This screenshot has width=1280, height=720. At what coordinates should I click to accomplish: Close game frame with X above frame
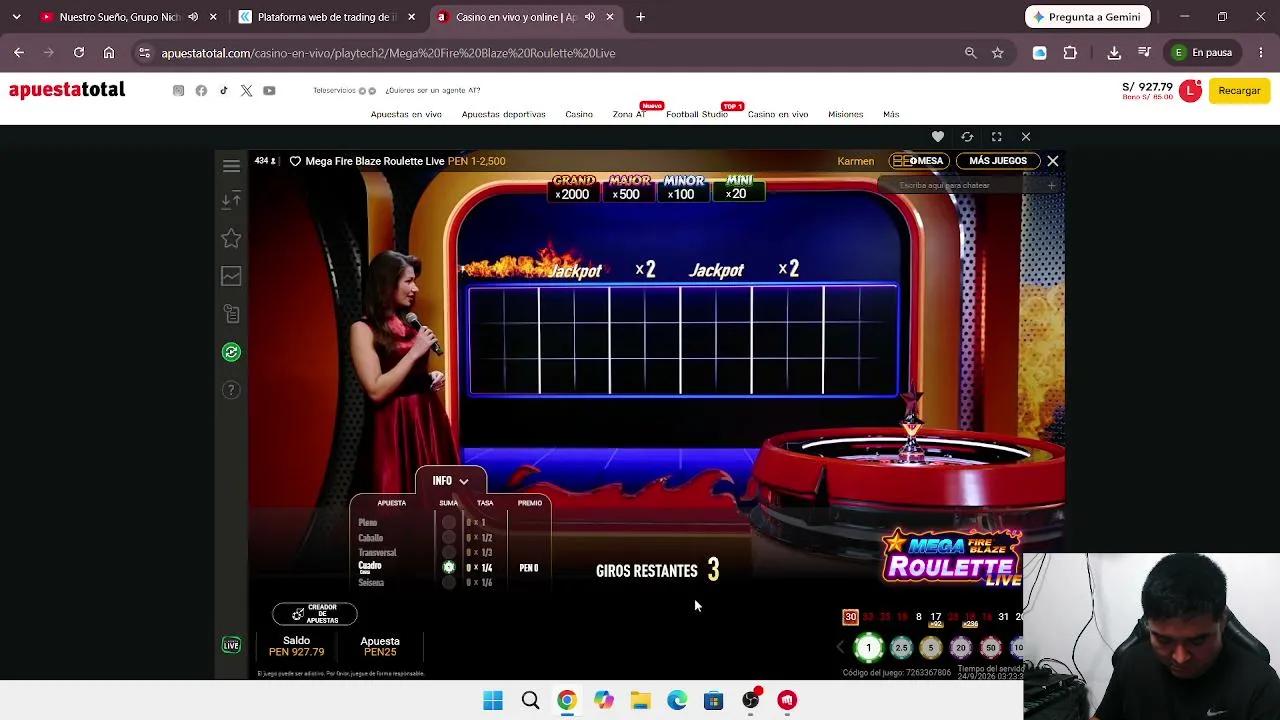pos(1026,137)
